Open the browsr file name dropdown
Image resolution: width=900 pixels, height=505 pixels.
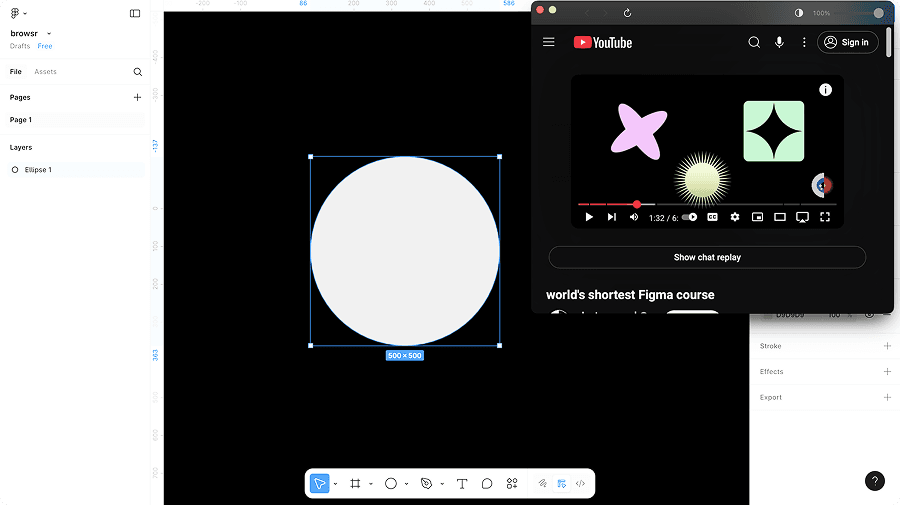click(49, 34)
